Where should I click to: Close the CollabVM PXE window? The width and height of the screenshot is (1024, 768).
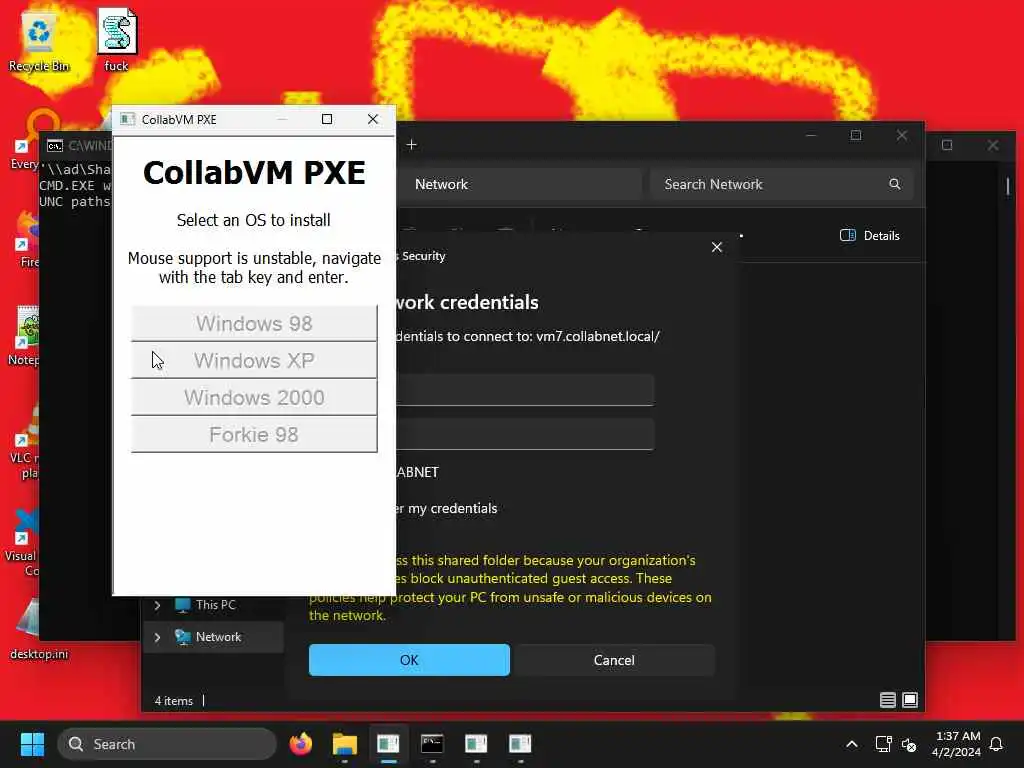[x=373, y=119]
